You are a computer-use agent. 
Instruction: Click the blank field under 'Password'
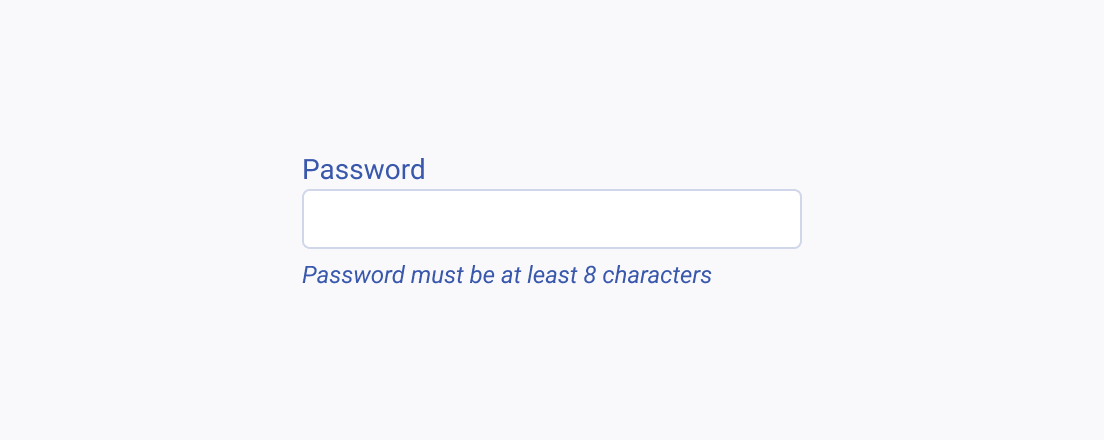click(x=551, y=219)
